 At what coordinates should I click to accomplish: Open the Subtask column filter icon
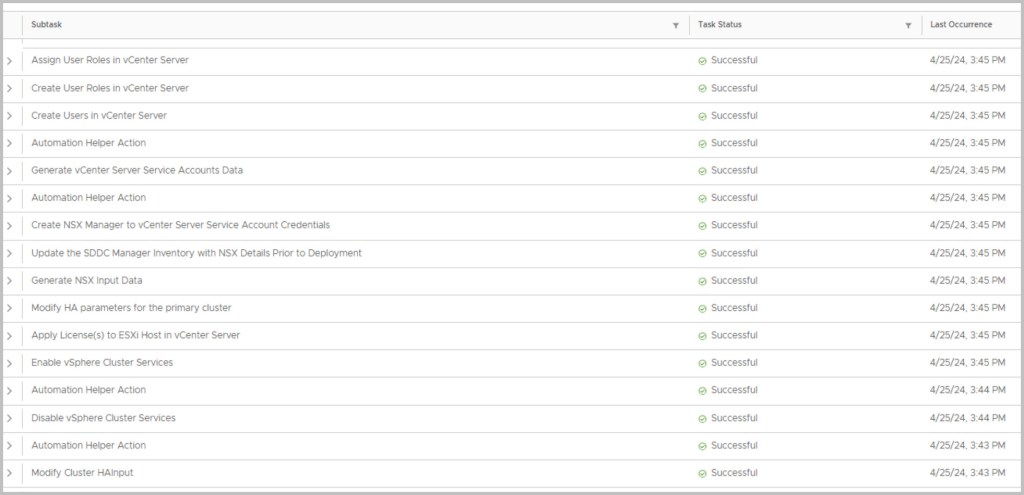[x=676, y=25]
